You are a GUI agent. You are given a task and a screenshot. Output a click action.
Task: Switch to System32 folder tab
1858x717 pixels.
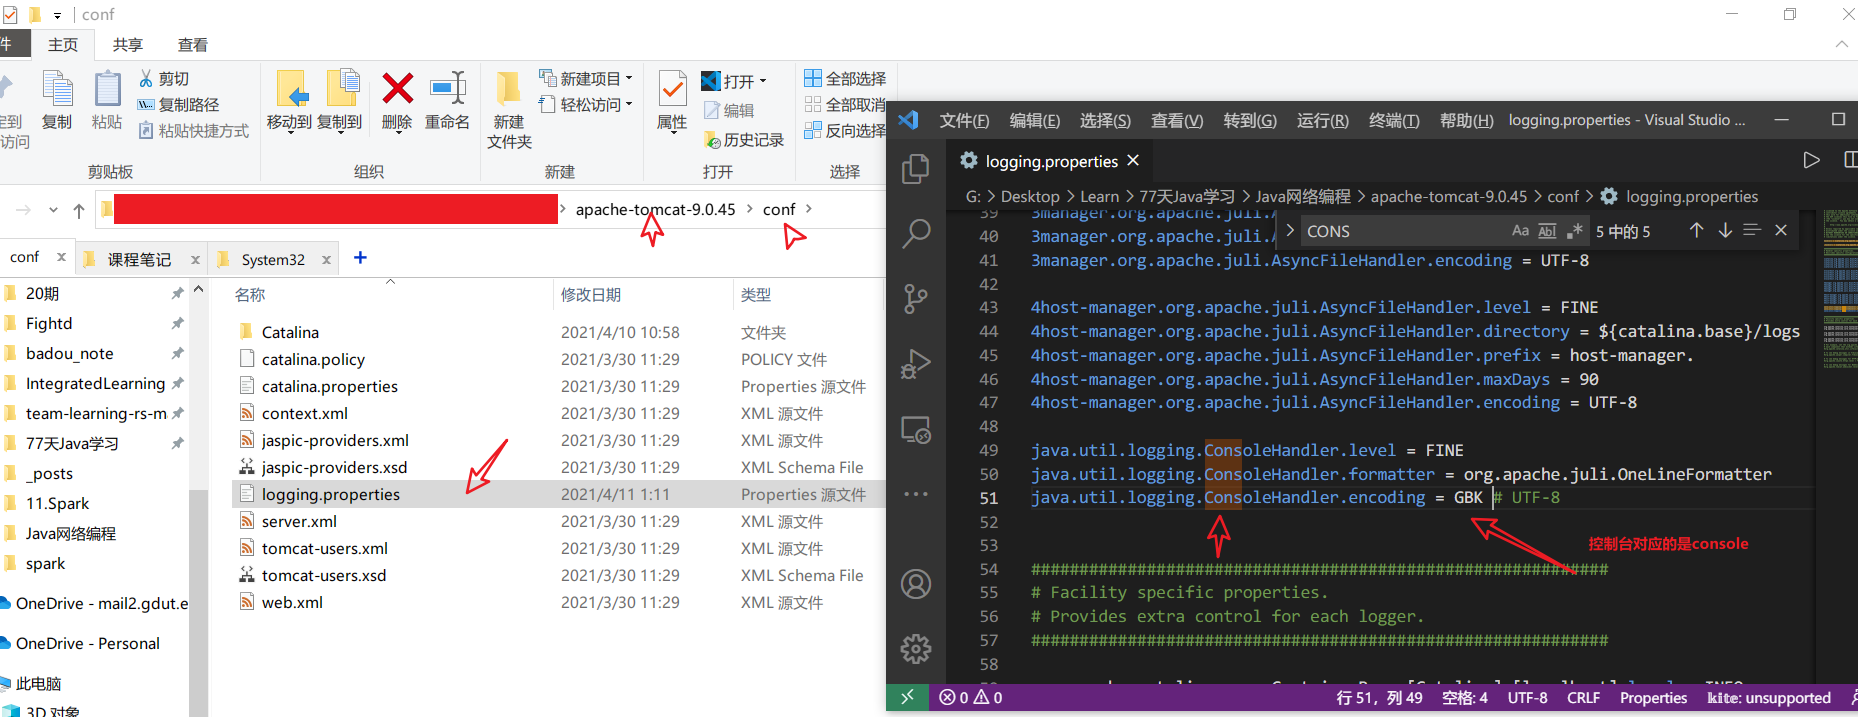(273, 259)
